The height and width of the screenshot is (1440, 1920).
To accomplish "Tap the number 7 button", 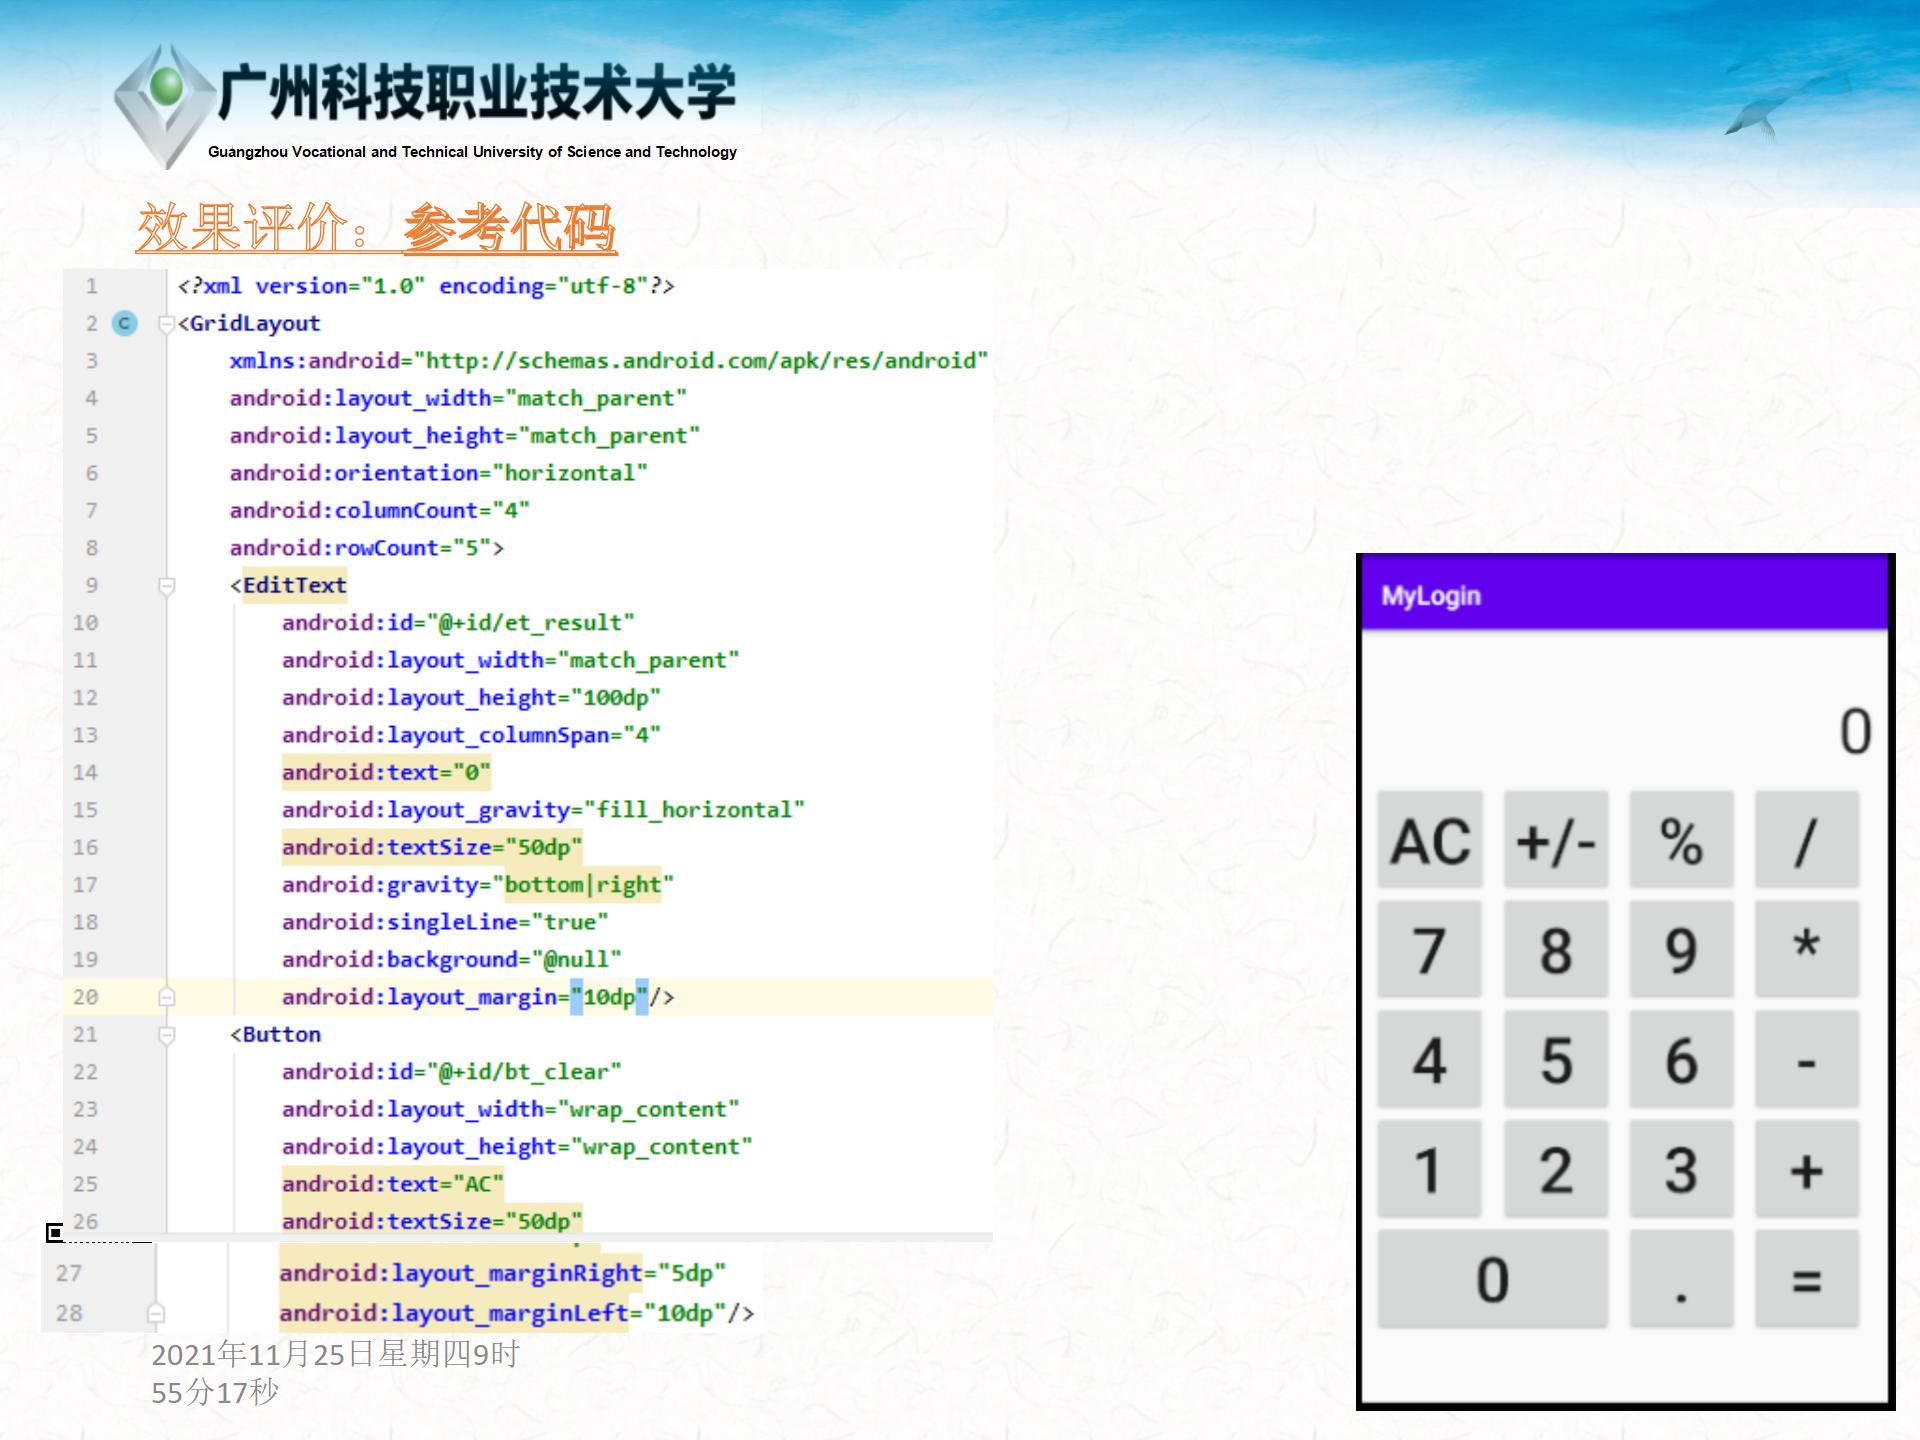I will click(1429, 949).
